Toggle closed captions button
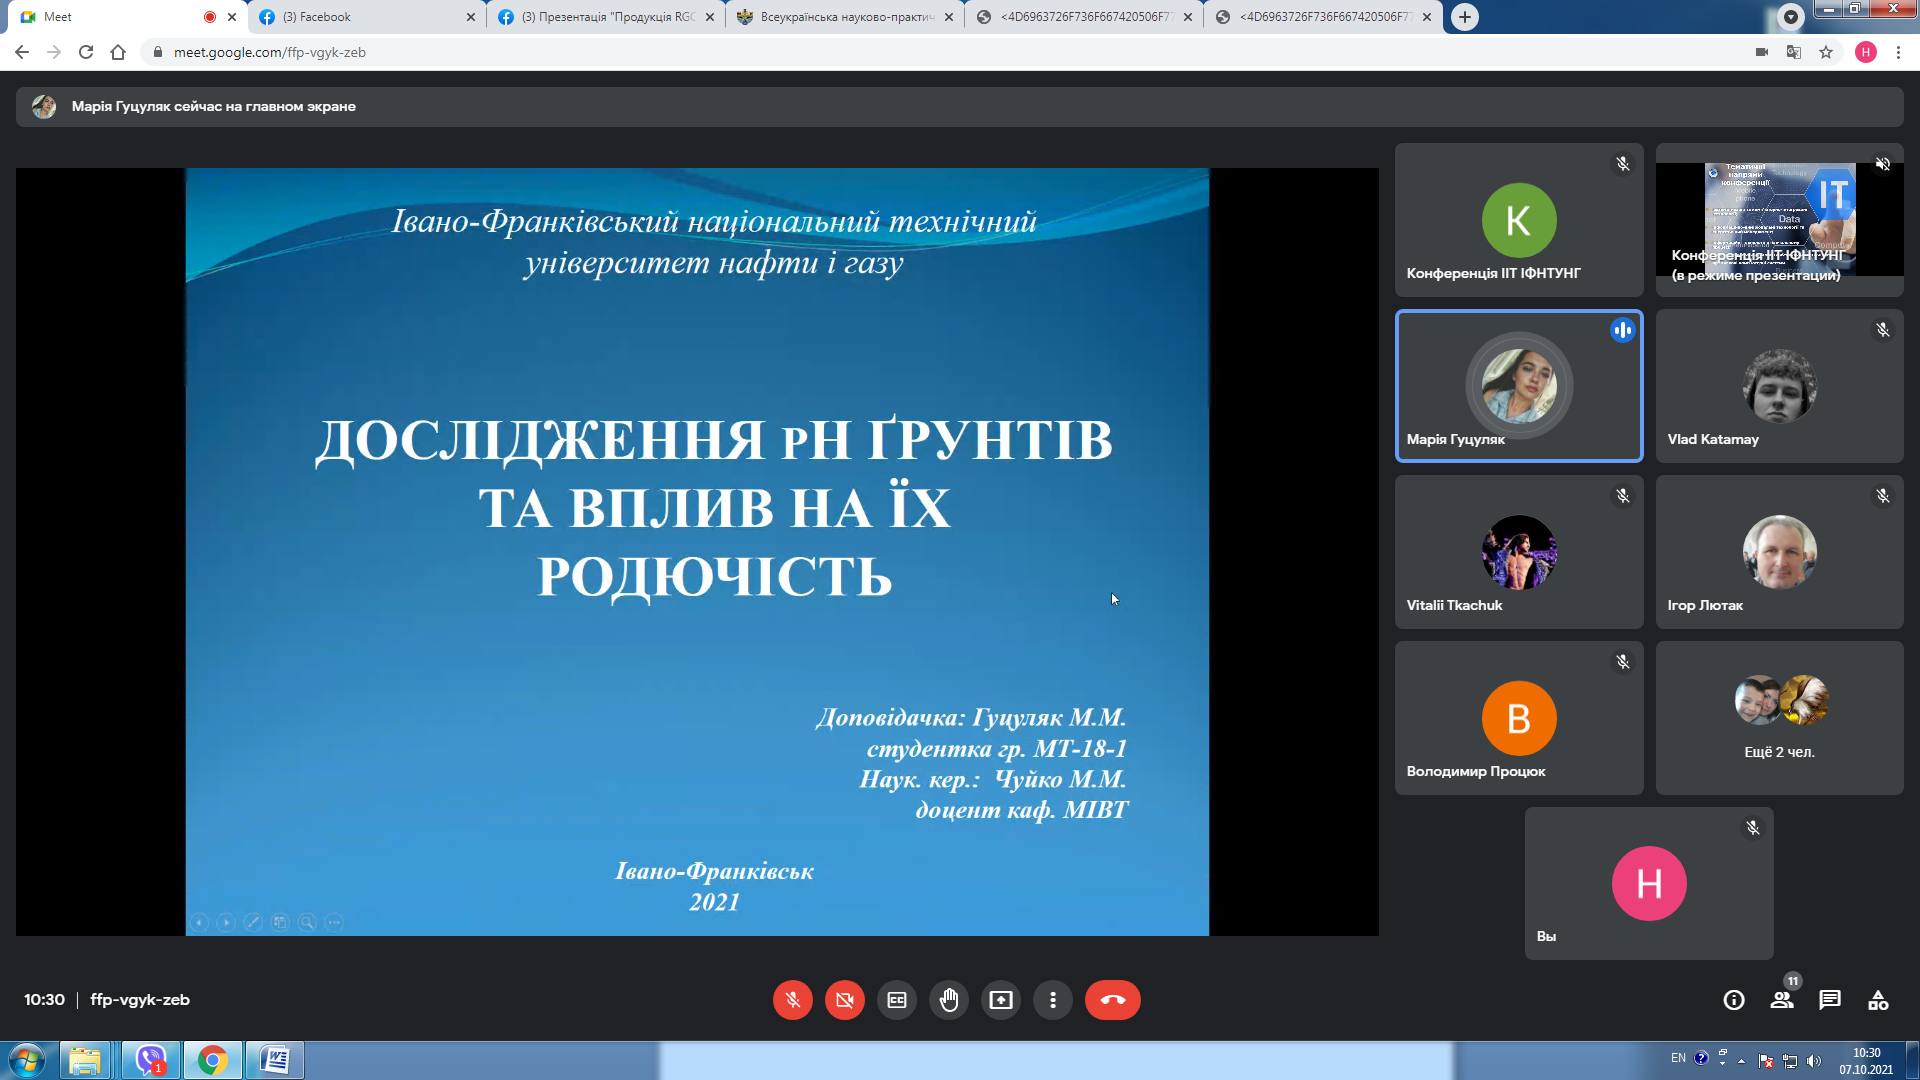This screenshot has height=1080, width=1920. click(896, 1000)
